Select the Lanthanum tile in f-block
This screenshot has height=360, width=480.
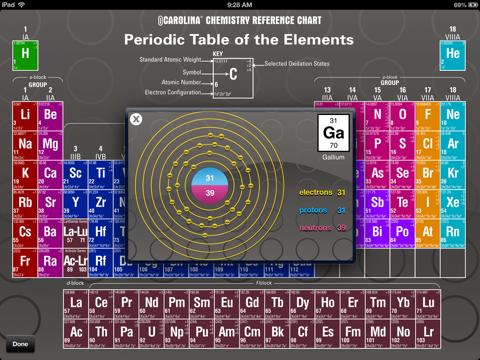tap(76, 305)
